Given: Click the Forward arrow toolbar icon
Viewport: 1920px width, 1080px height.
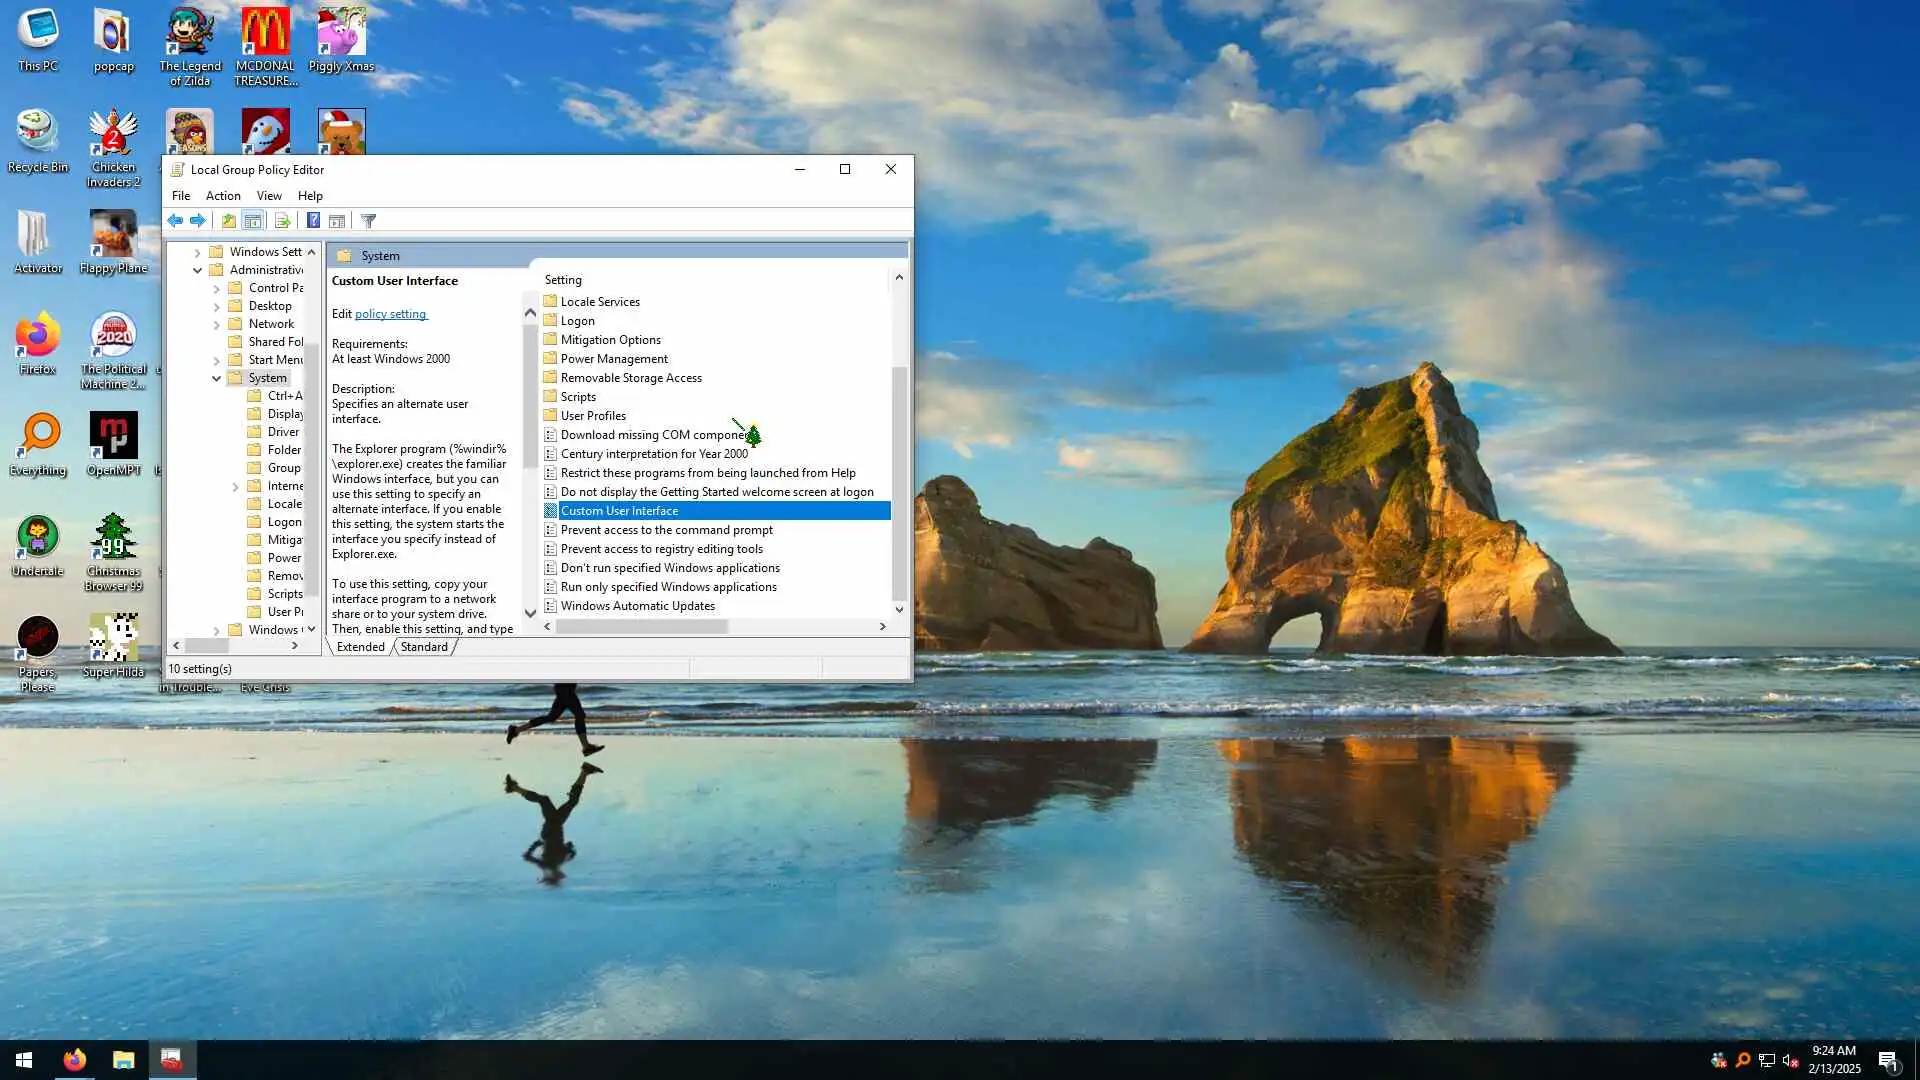Looking at the screenshot, I should point(198,221).
